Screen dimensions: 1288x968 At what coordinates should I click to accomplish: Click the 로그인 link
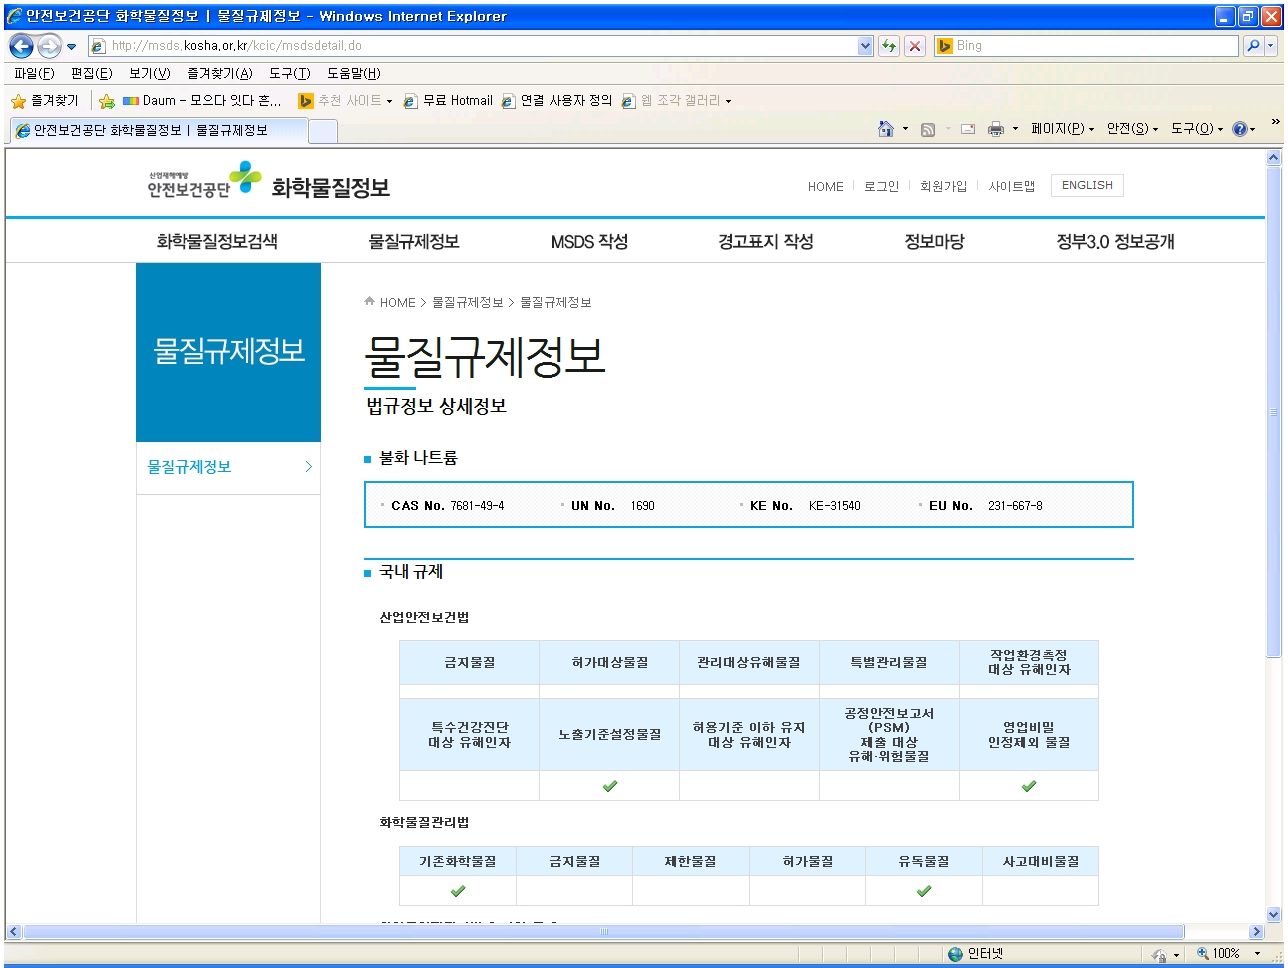coord(881,187)
